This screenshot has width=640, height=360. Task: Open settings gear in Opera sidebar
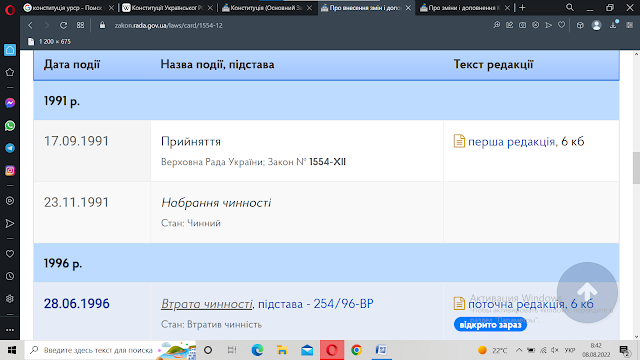tap(10, 299)
